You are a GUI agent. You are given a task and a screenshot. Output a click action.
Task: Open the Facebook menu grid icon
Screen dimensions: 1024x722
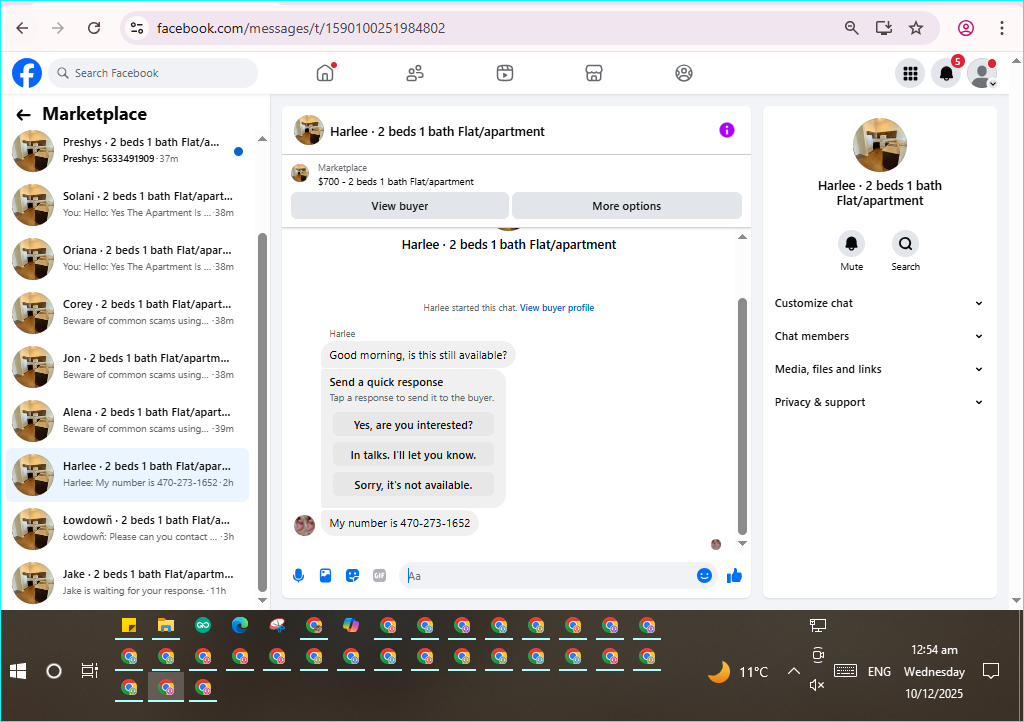[910, 73]
